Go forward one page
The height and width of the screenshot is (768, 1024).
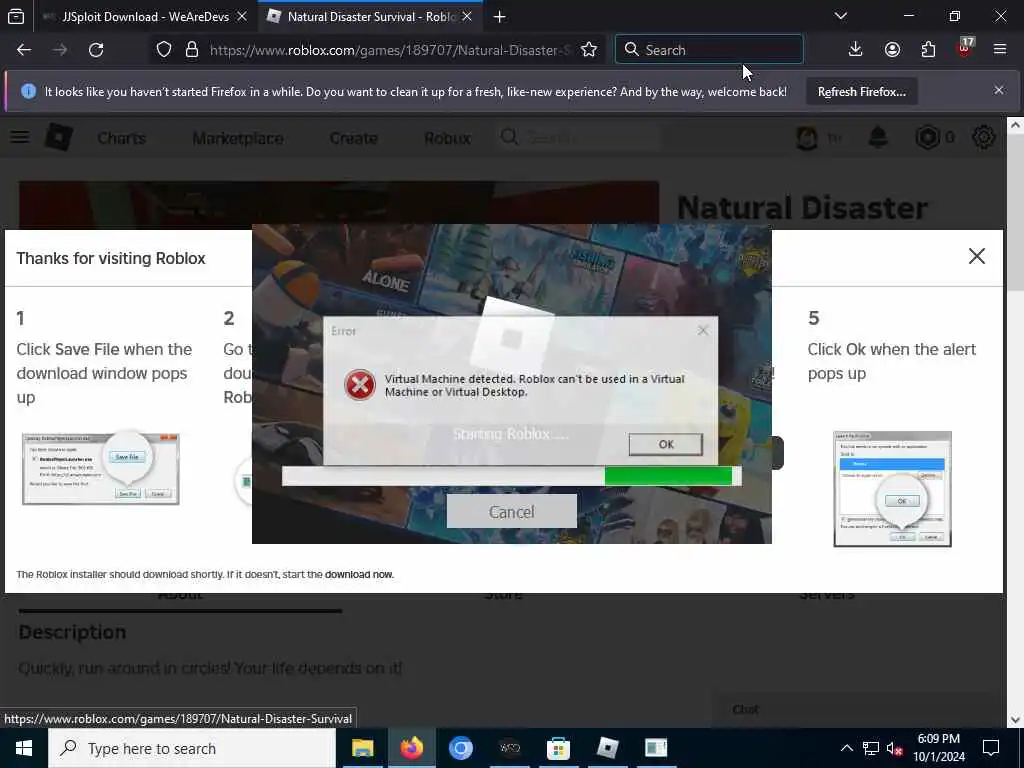(60, 50)
